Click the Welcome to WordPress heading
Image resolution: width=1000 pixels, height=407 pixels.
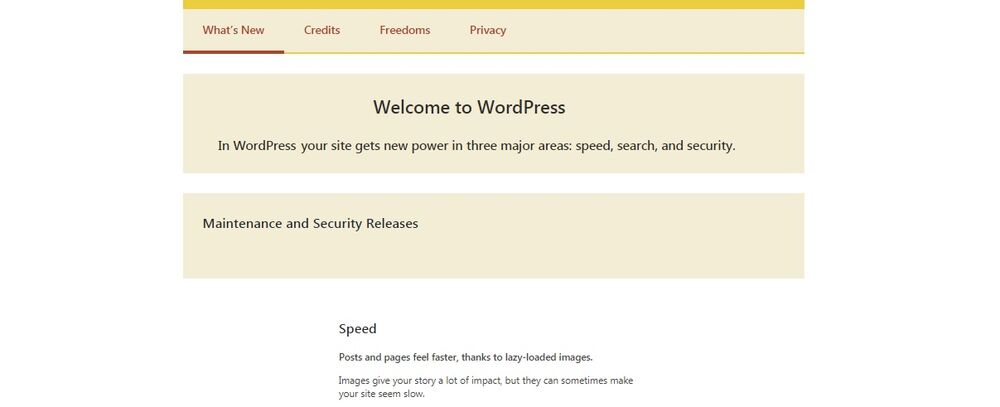click(469, 107)
